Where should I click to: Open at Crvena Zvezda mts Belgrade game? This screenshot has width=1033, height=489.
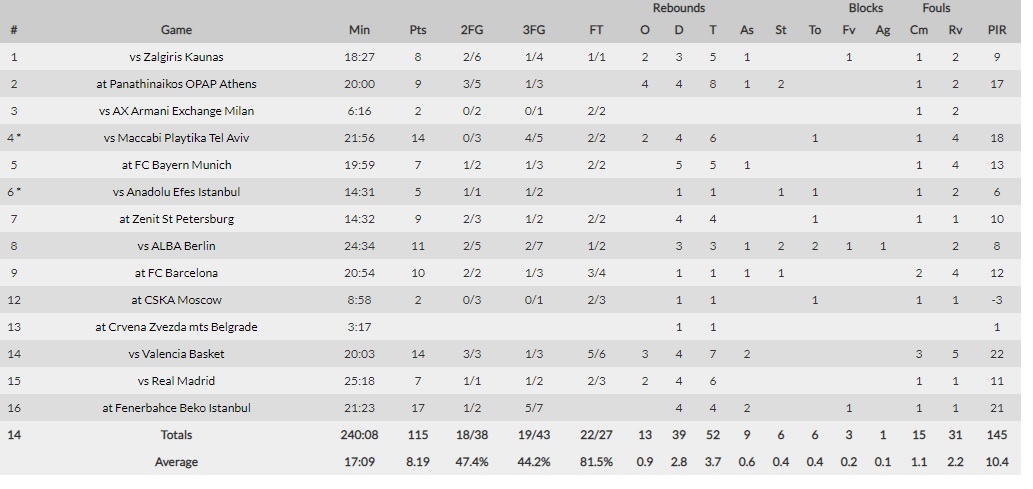click(x=176, y=328)
